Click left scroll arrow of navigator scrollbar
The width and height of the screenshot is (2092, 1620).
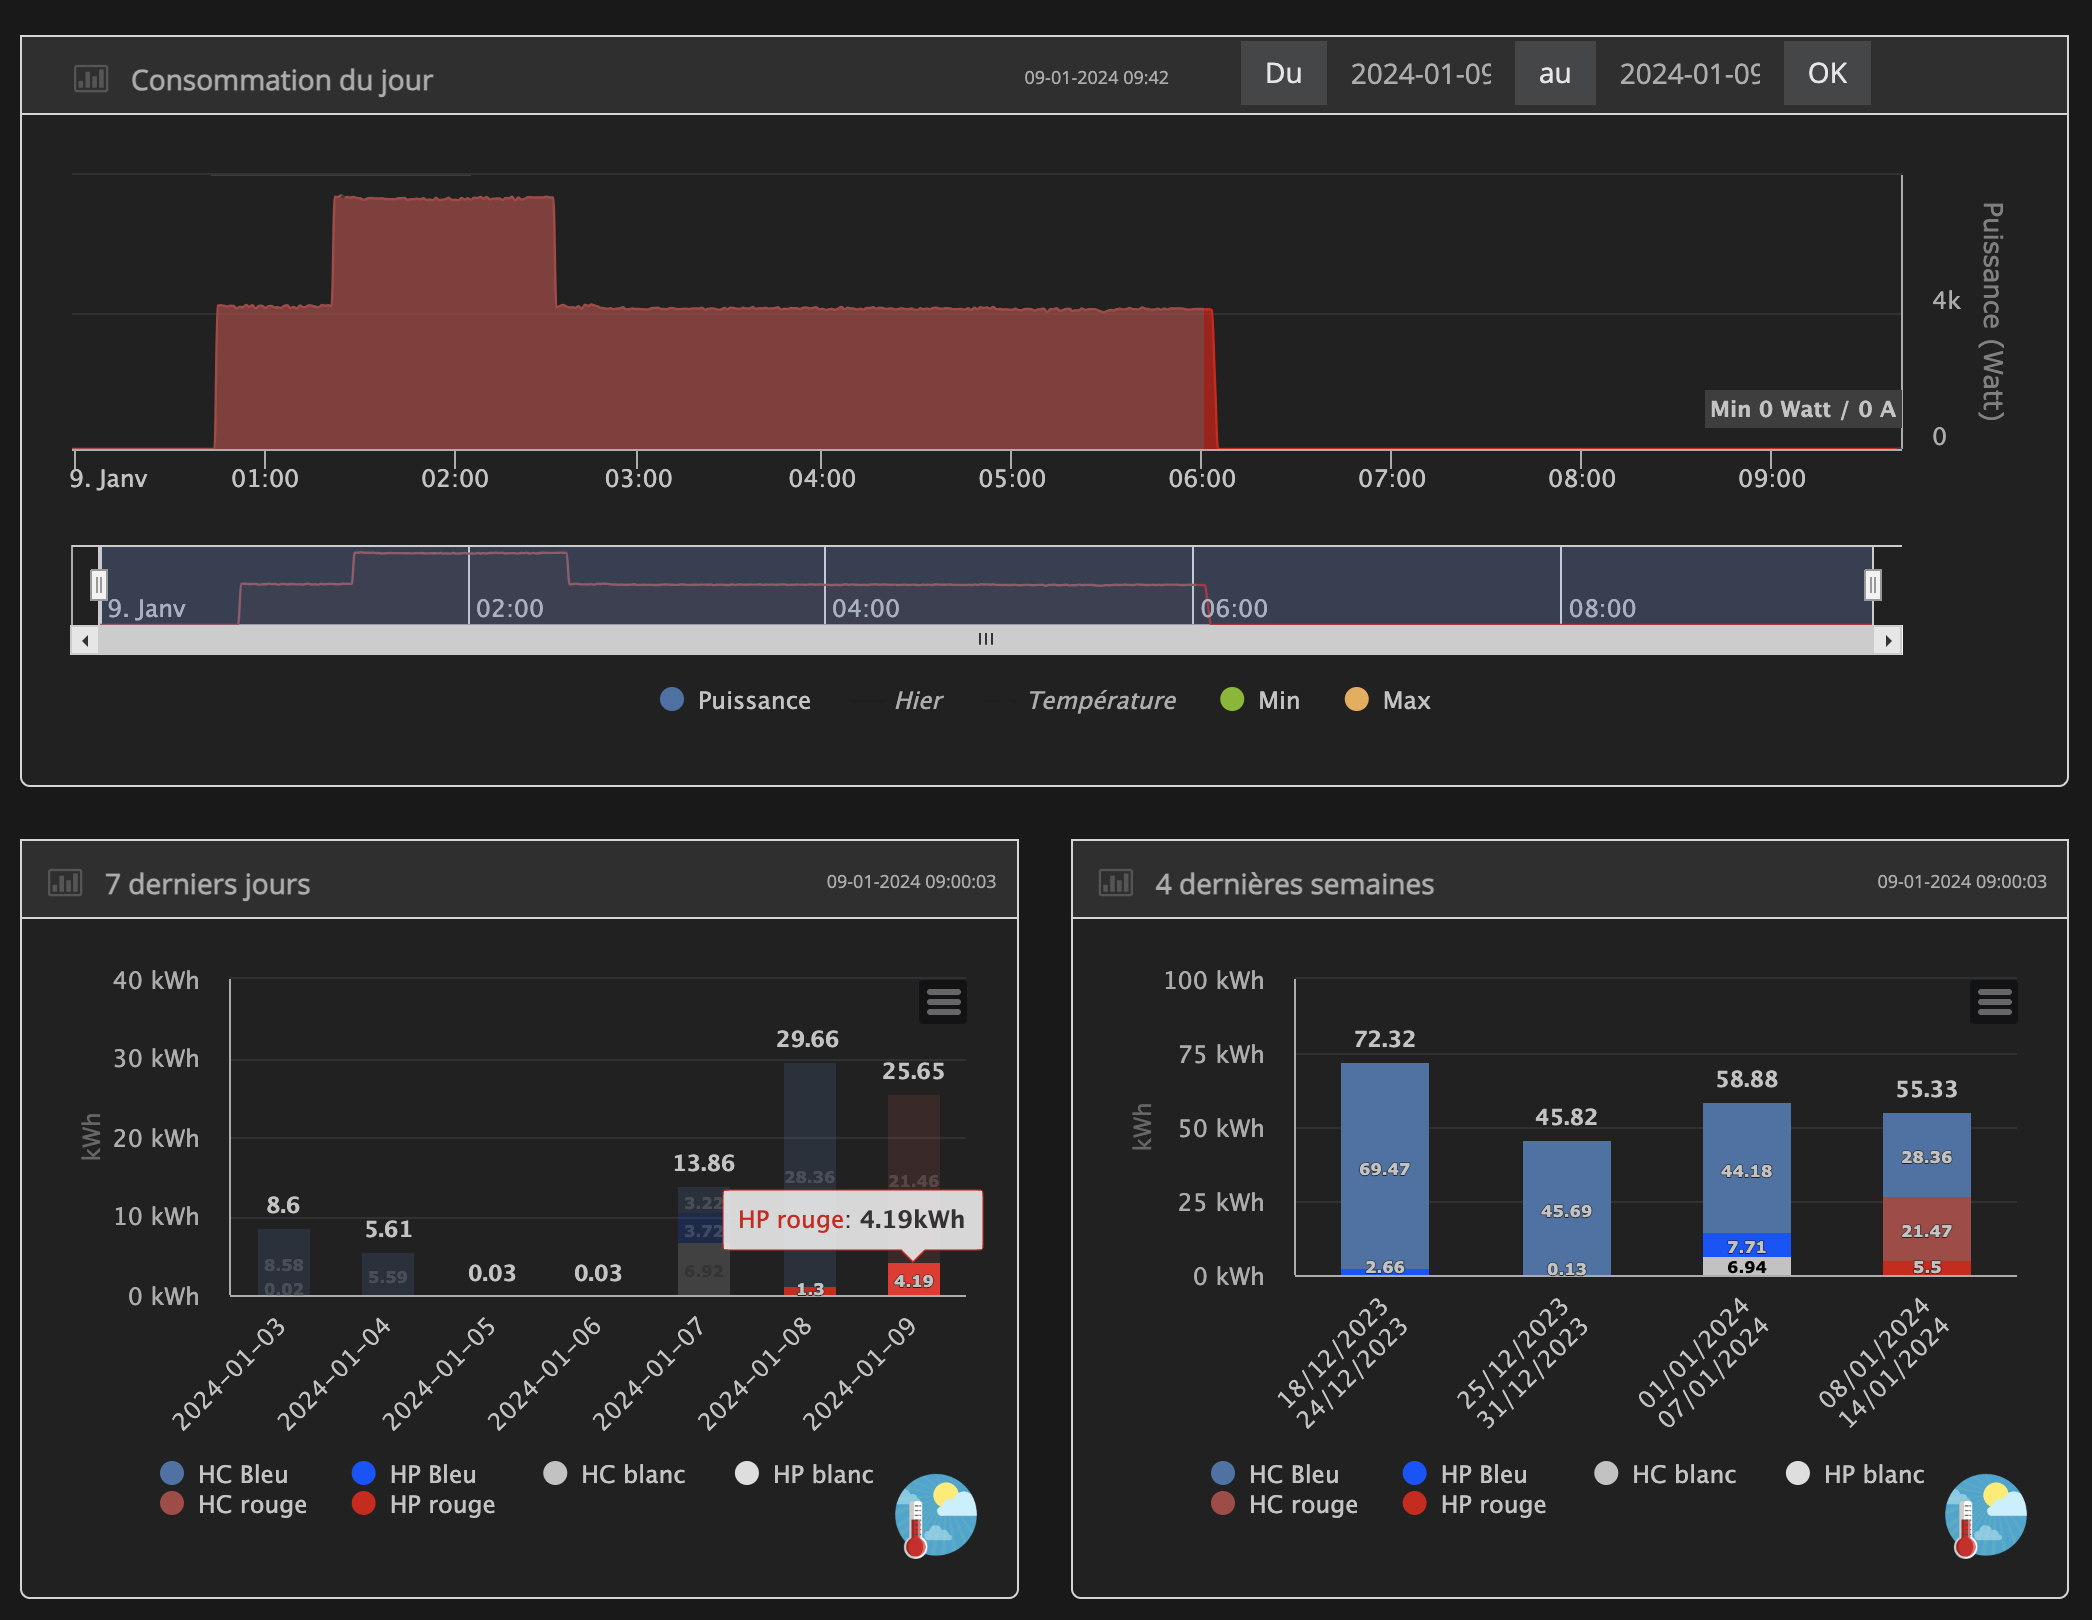pyautogui.click(x=85, y=640)
